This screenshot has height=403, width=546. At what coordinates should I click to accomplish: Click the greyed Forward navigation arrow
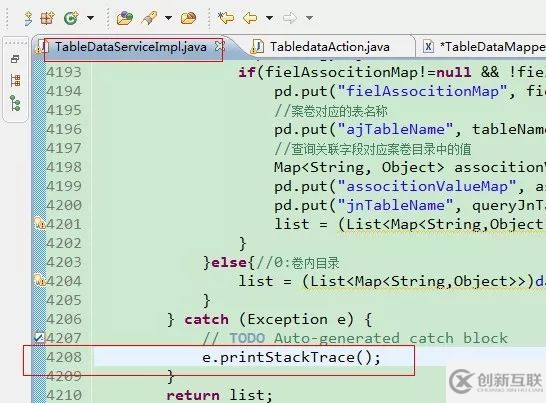pyautogui.click(x=290, y=18)
